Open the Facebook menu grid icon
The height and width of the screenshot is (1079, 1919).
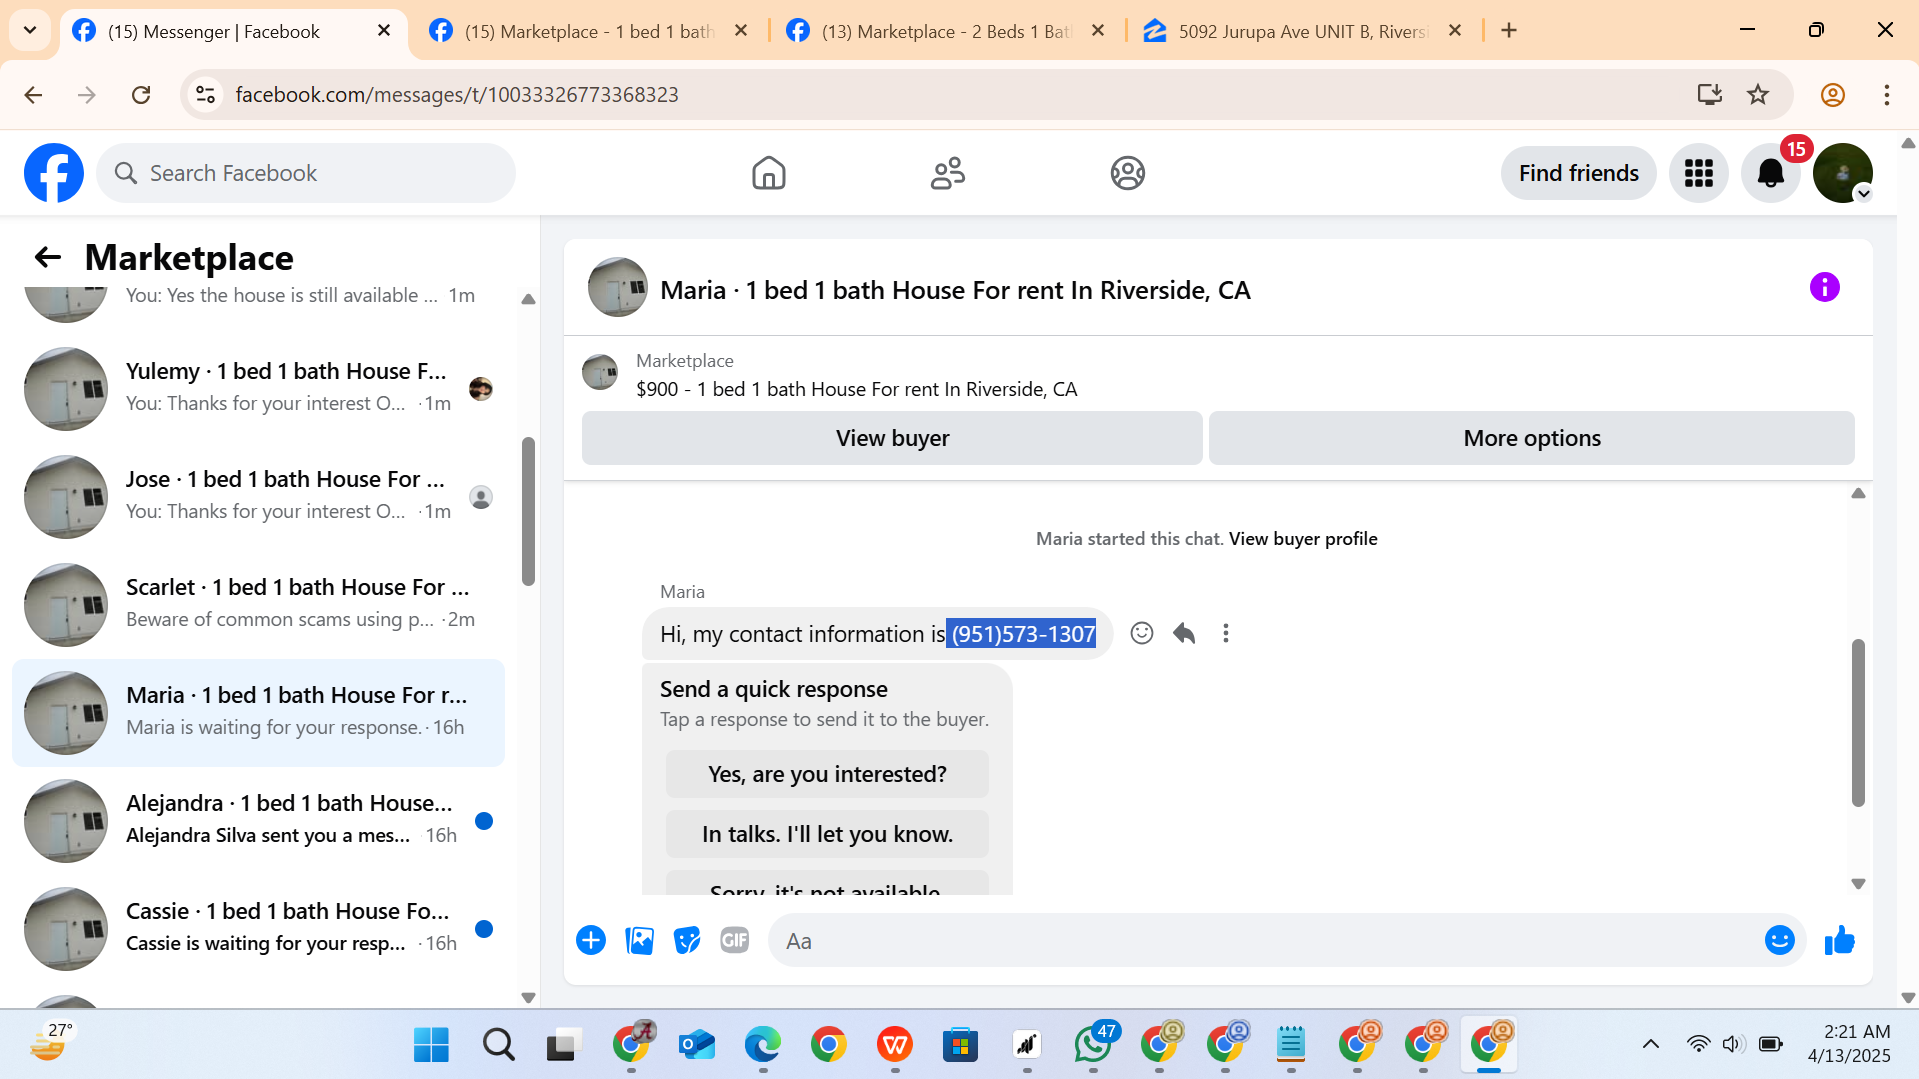[1698, 173]
